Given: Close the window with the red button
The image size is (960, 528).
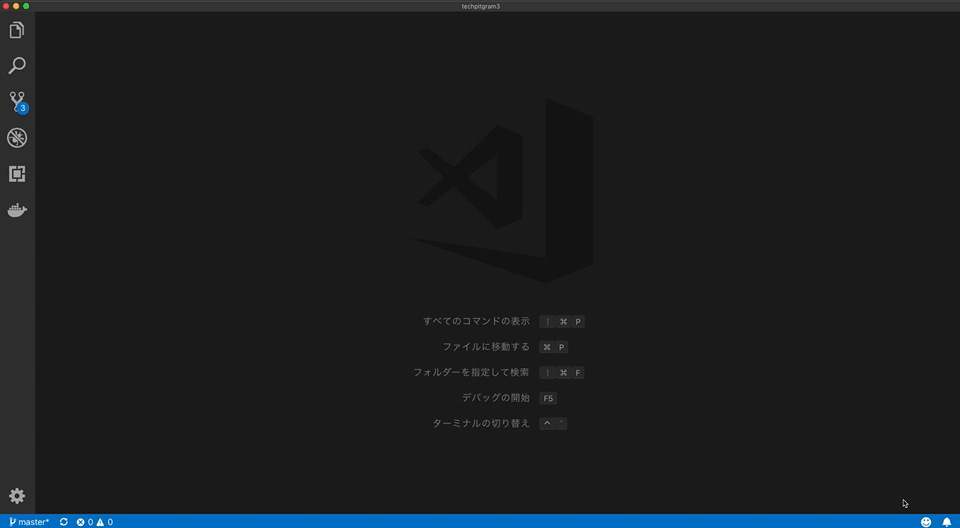Looking at the screenshot, I should tap(6, 6).
